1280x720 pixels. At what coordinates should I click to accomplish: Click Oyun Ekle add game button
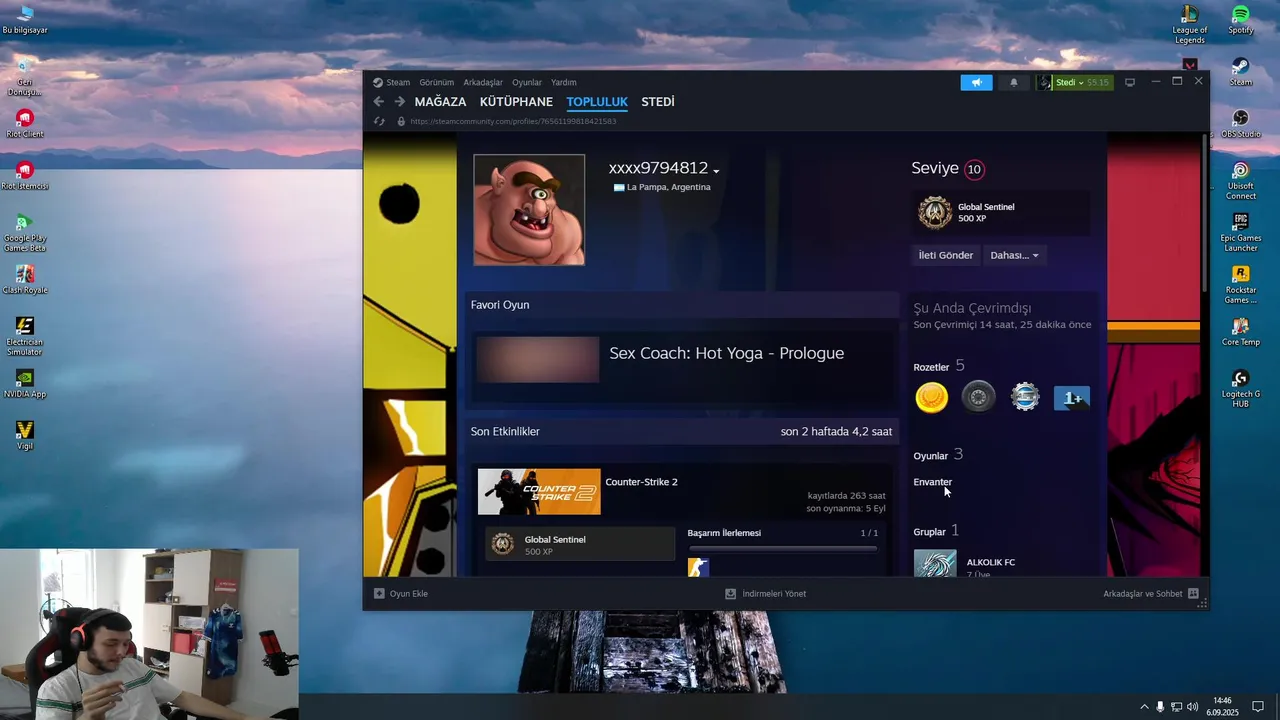coord(401,593)
